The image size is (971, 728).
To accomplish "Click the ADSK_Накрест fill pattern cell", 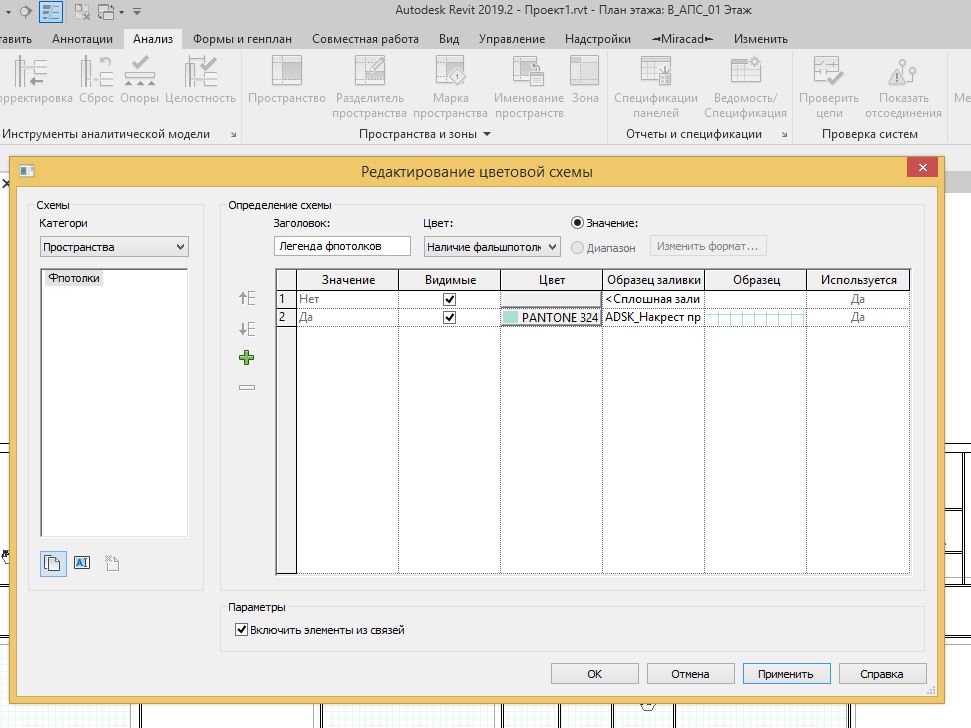I will coord(653,317).
